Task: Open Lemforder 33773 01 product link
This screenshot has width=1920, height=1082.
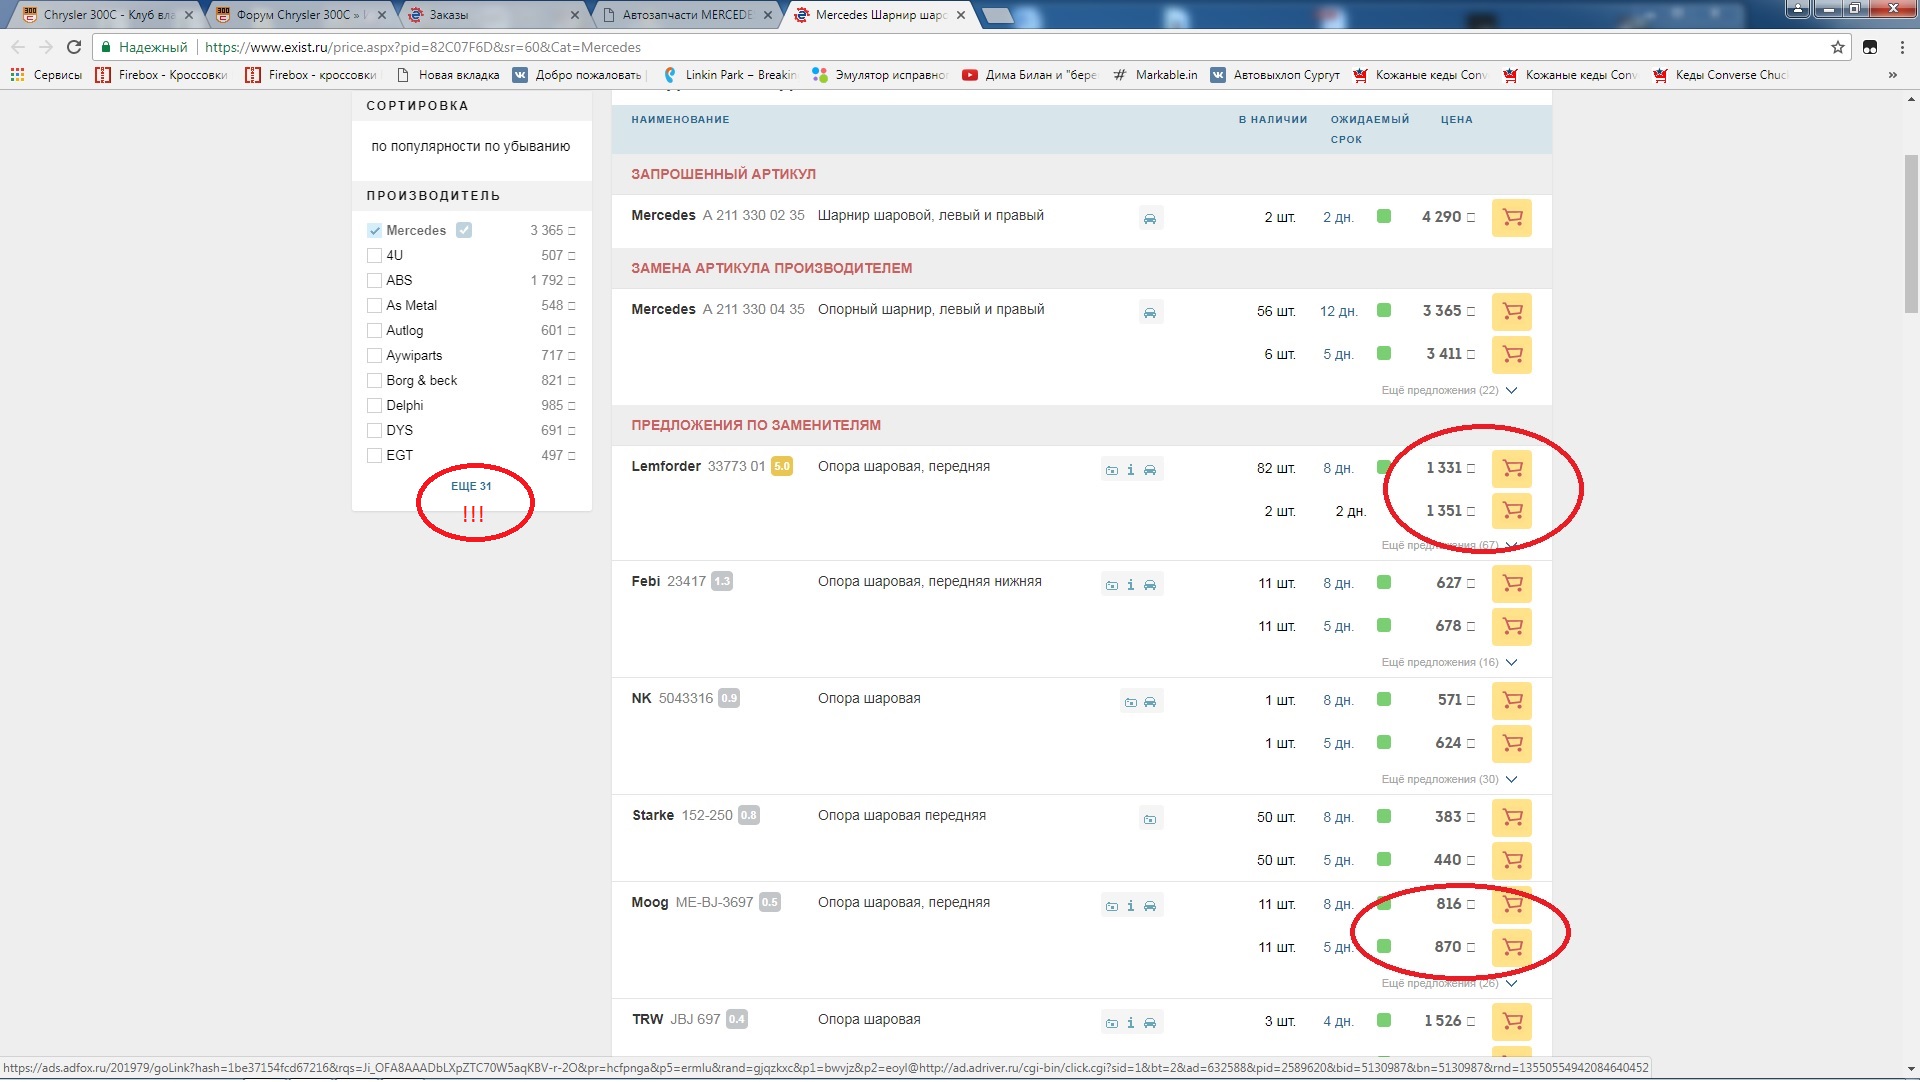Action: pyautogui.click(x=698, y=466)
